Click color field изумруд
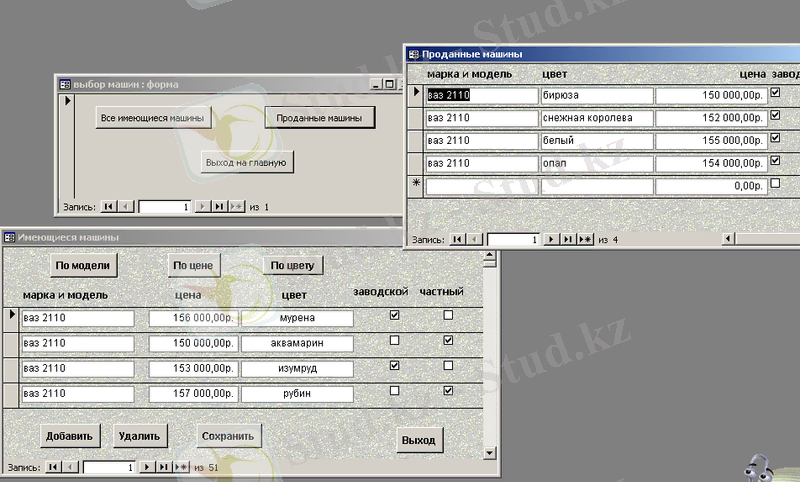 [297, 369]
